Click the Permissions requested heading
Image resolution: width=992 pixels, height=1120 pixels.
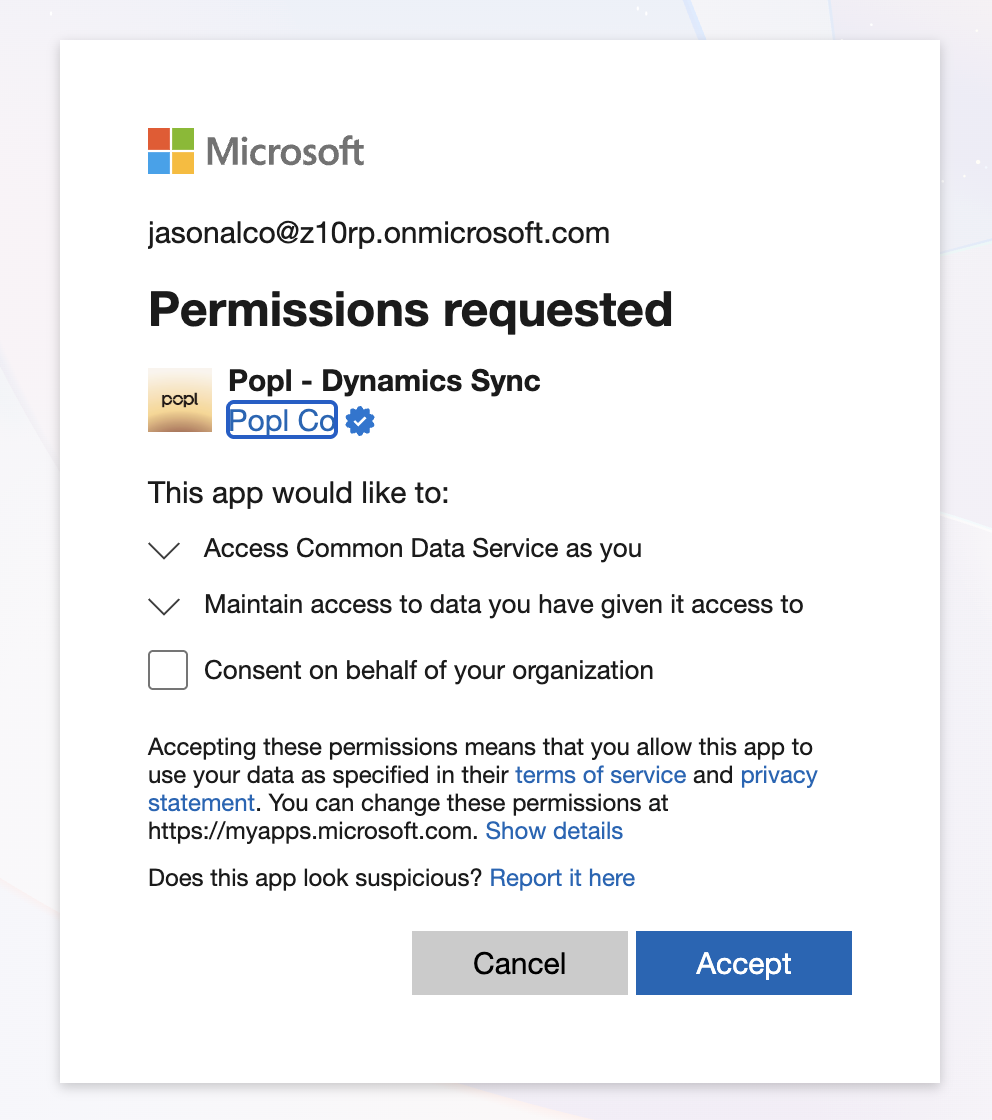point(410,310)
